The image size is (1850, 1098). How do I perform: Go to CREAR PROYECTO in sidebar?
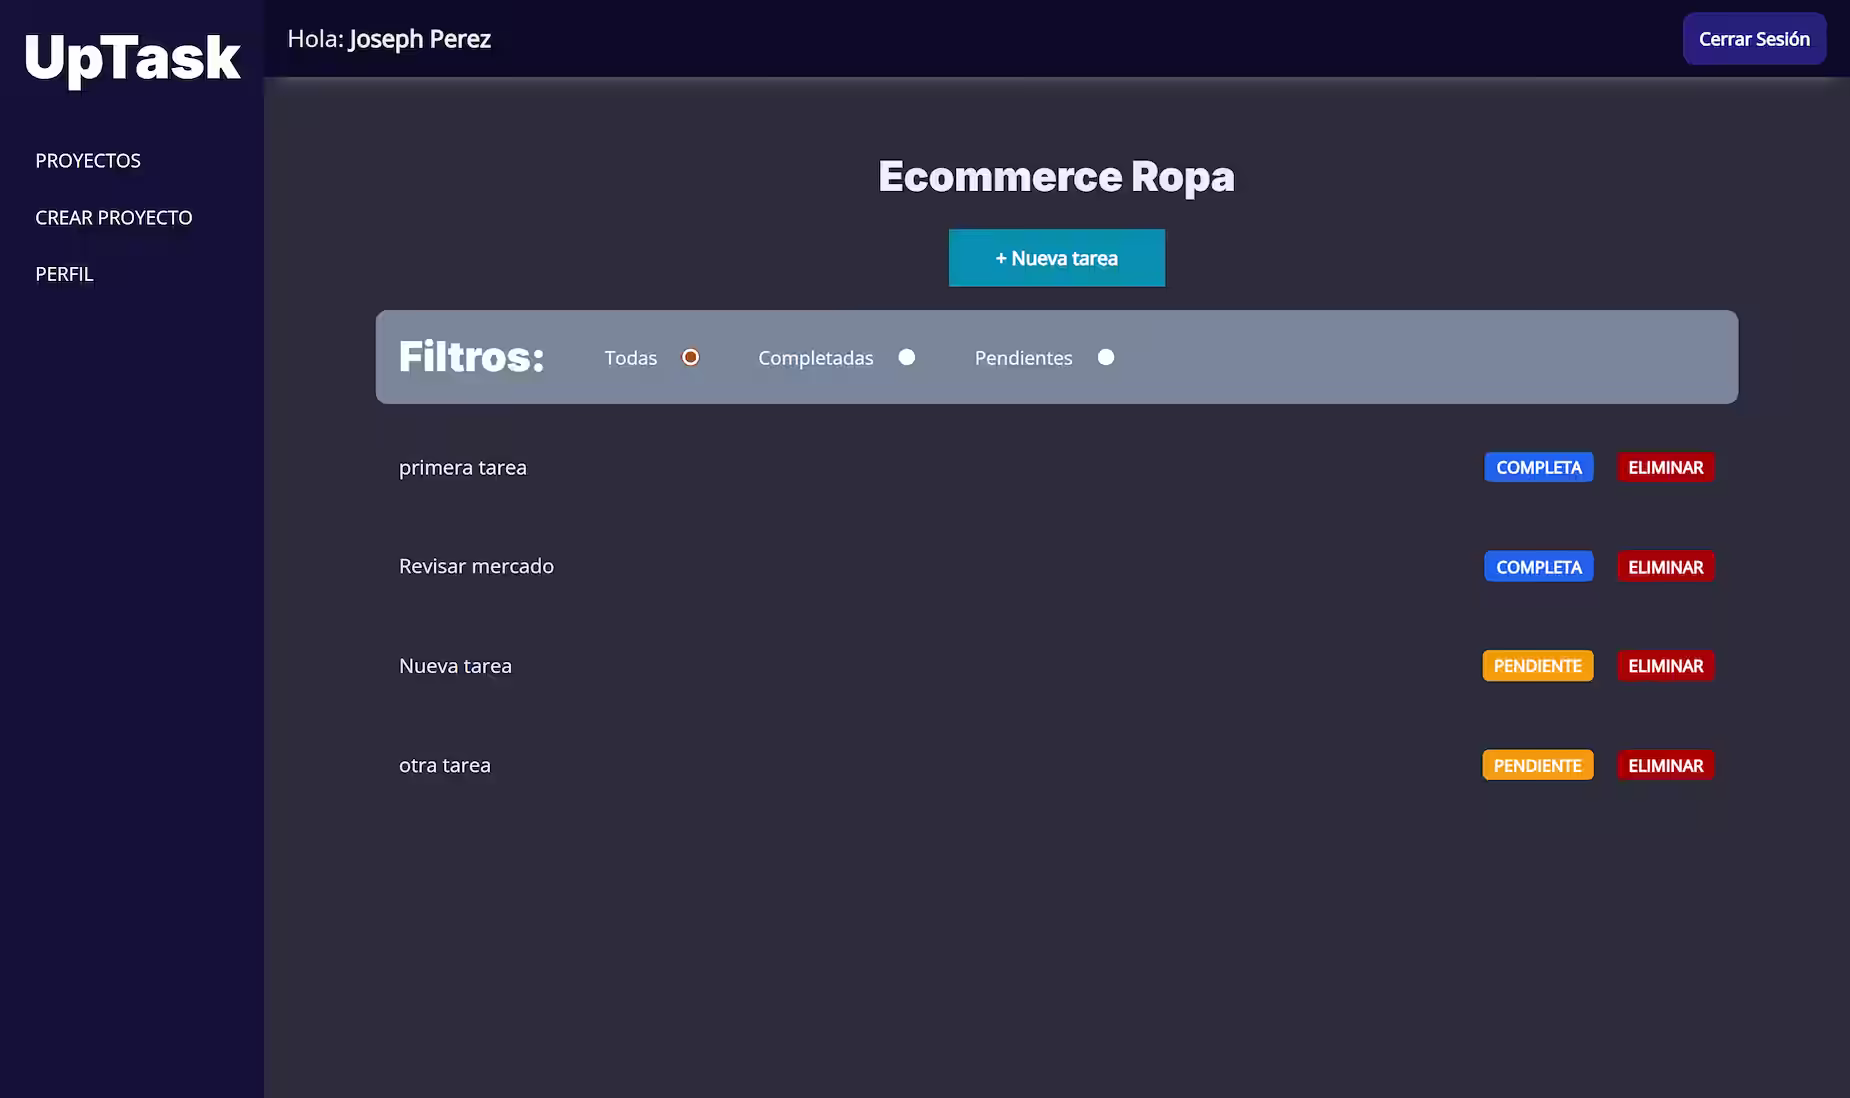[x=114, y=217]
